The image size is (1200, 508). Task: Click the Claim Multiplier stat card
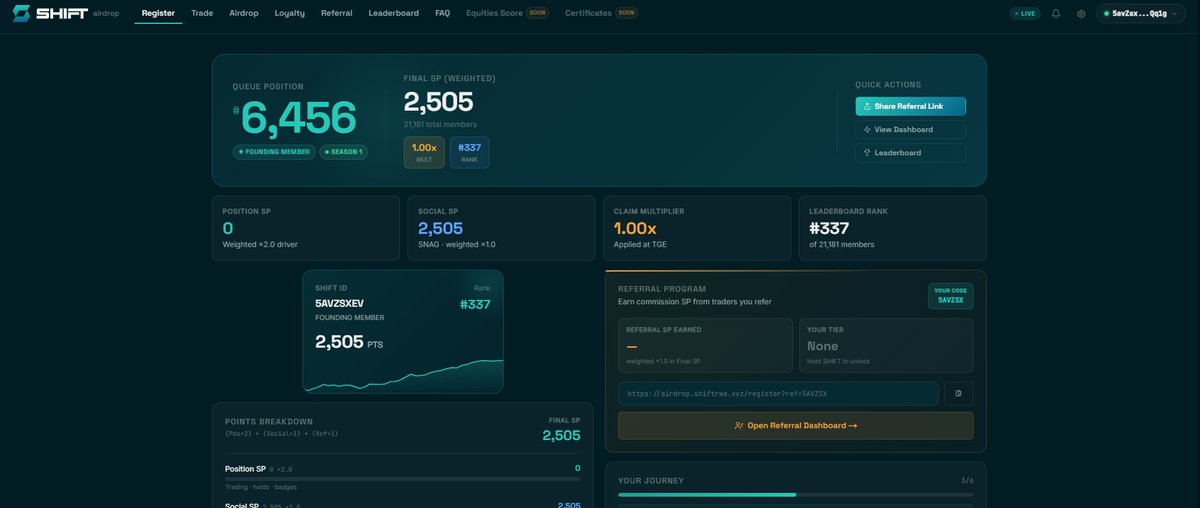click(x=696, y=228)
